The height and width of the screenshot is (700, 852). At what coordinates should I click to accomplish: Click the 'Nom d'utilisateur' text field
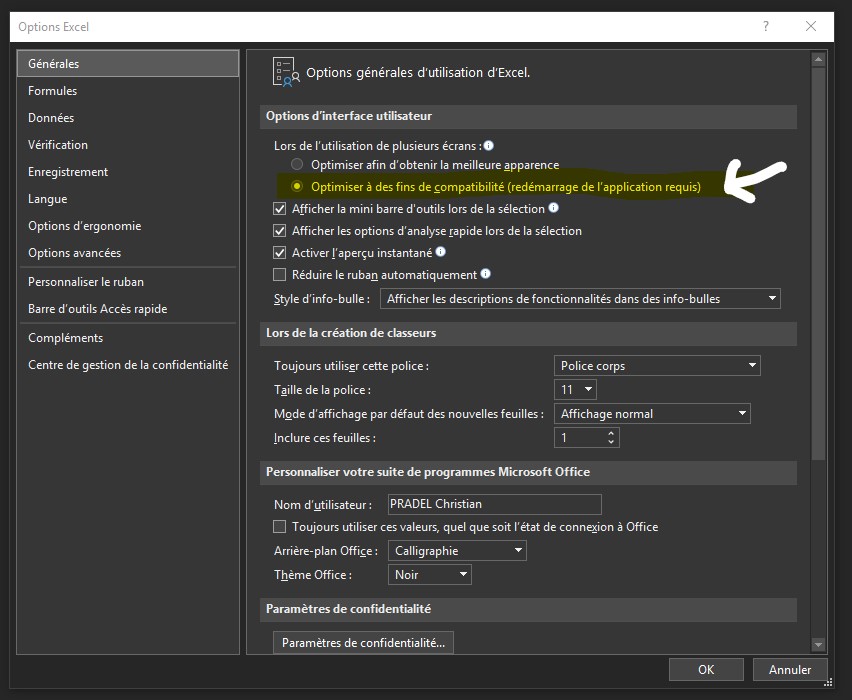pyautogui.click(x=494, y=505)
